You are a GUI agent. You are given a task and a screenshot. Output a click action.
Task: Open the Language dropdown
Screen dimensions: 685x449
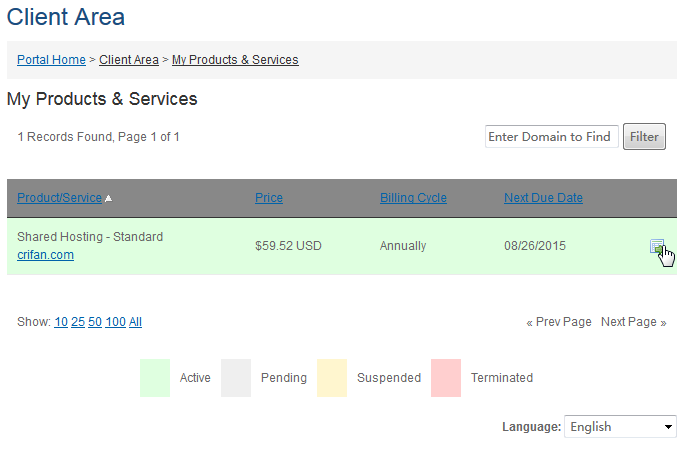coord(621,427)
